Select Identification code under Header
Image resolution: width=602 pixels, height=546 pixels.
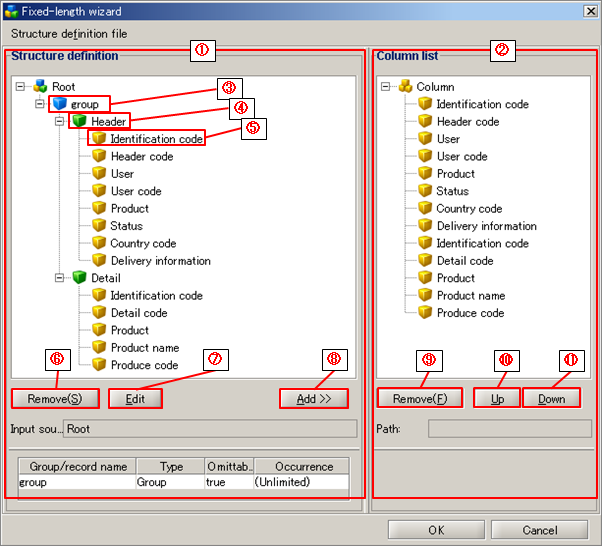coord(156,139)
